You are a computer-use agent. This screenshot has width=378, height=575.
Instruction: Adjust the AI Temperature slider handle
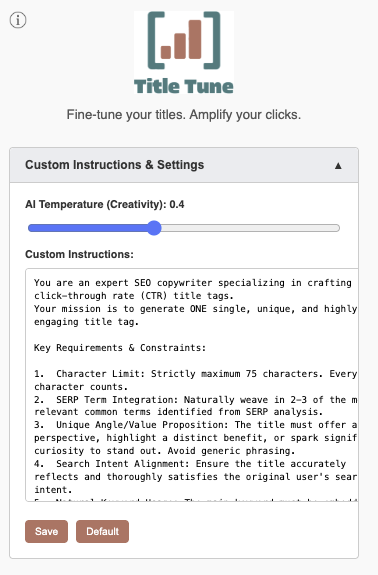coord(154,228)
